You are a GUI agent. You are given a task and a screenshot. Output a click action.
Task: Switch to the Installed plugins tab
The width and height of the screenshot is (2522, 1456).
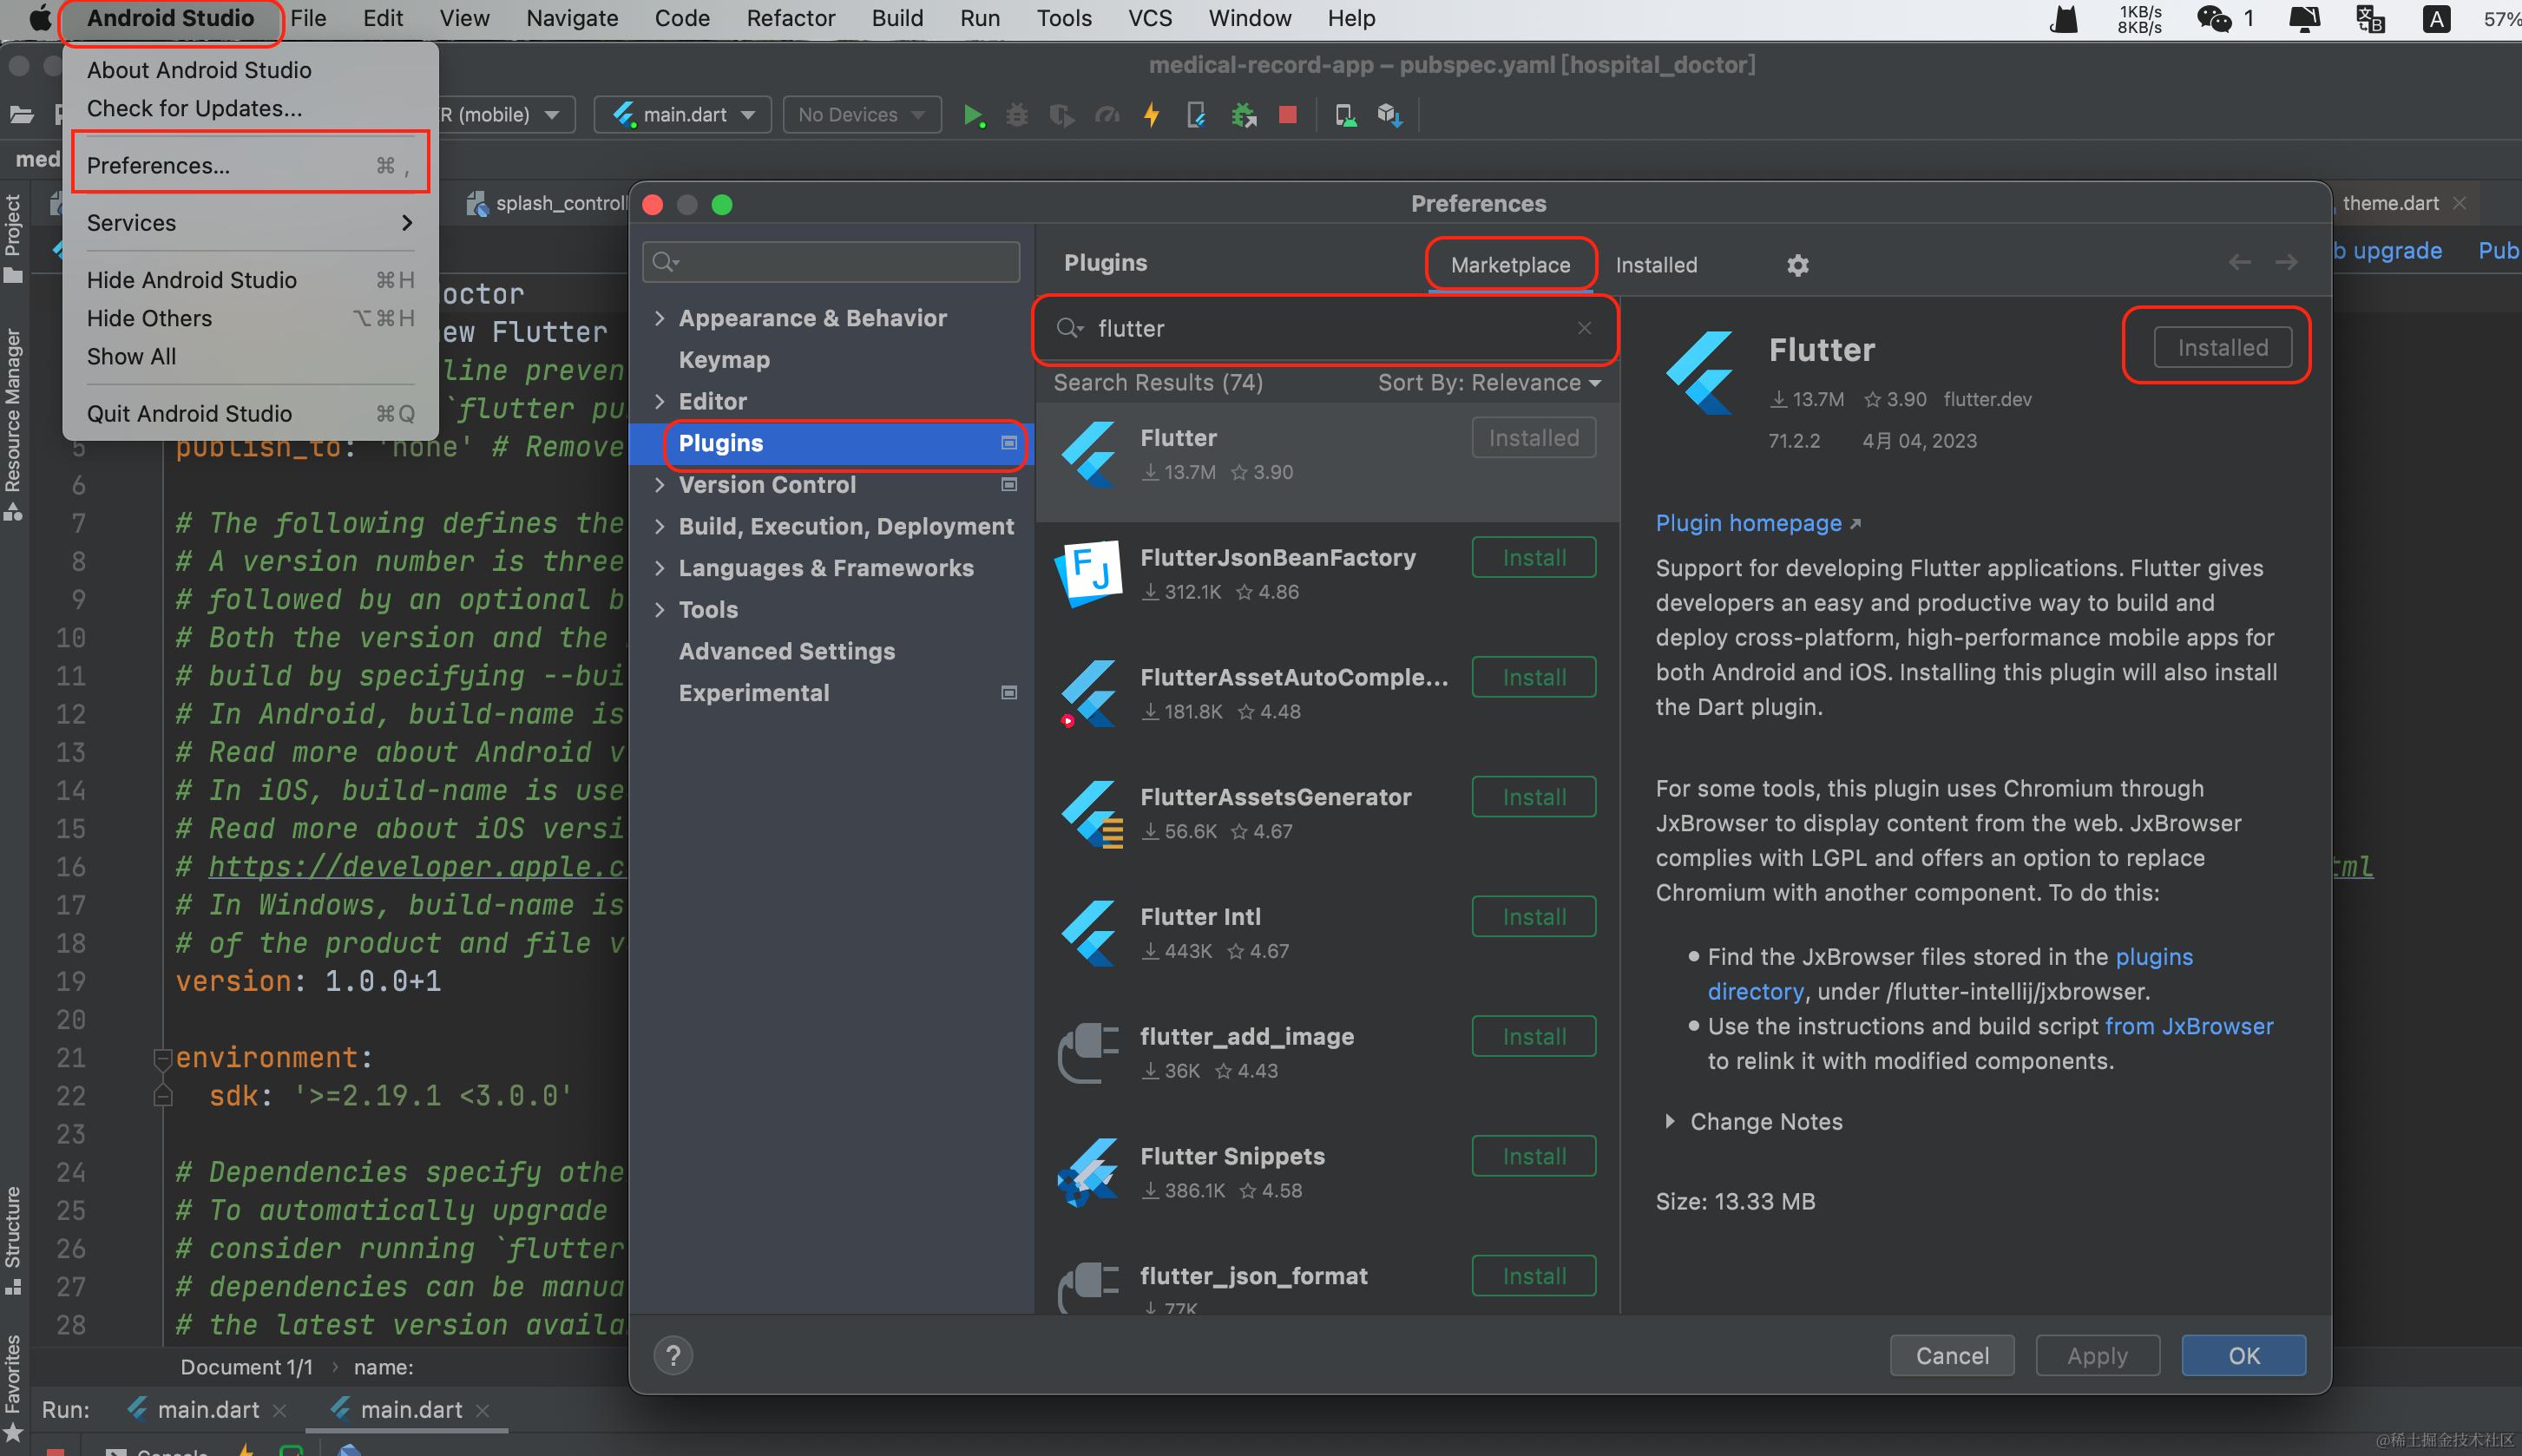coord(1656,265)
